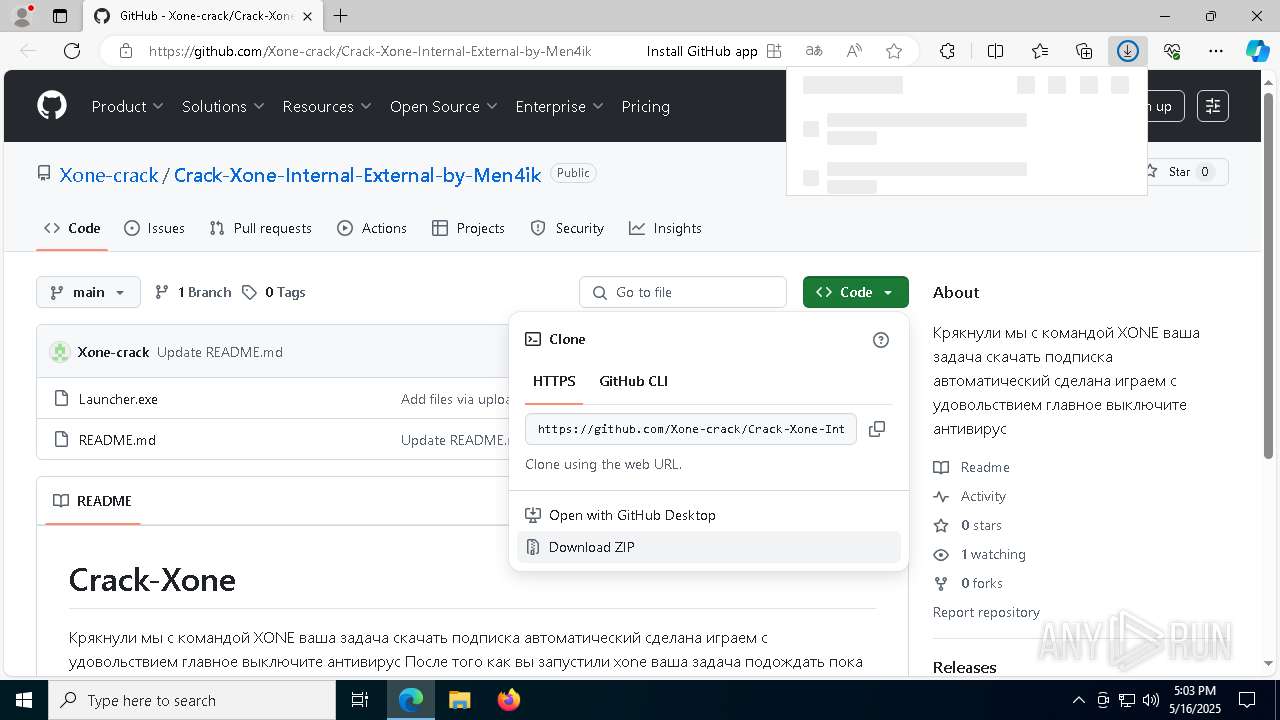Open the Actions tab
Viewport: 1280px width, 720px height.
tap(372, 228)
